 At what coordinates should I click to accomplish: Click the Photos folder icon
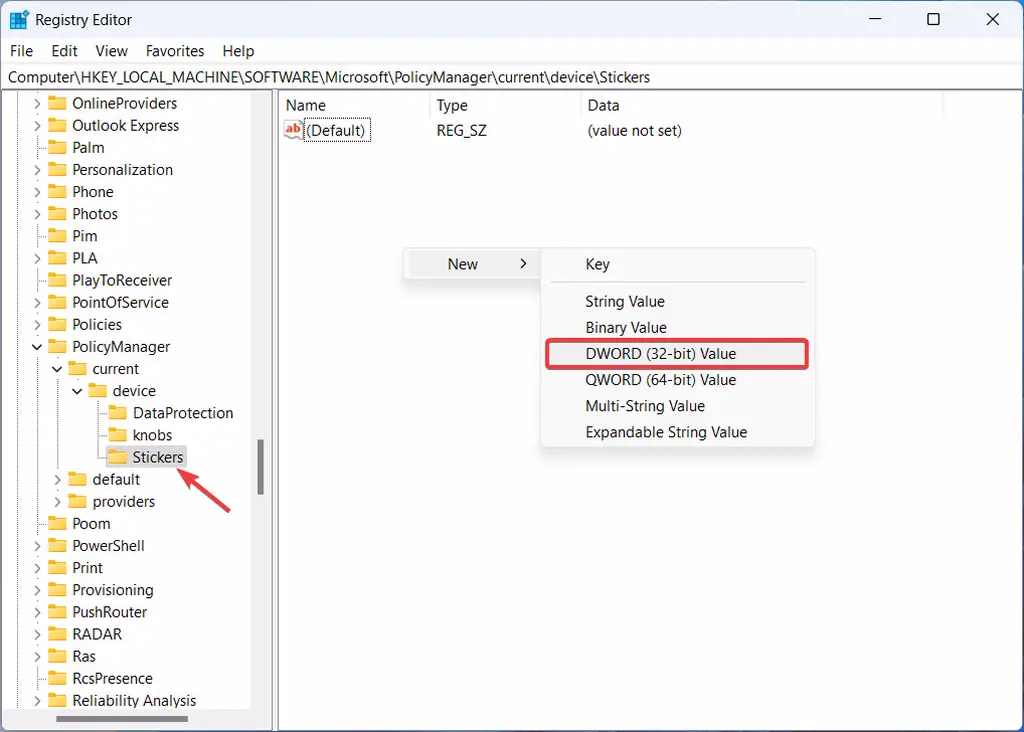pyautogui.click(x=57, y=214)
